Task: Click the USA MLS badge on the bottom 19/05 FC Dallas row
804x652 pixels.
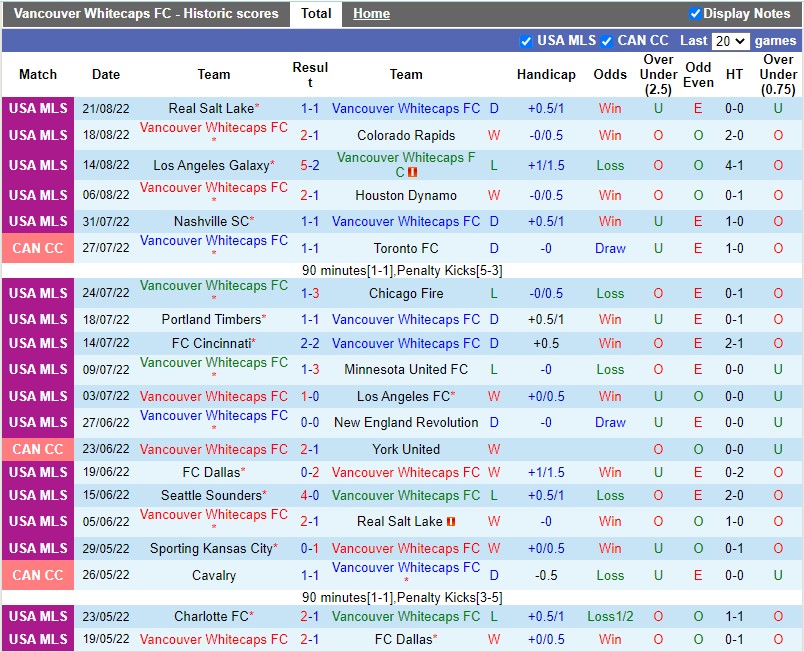Action: pos(37,639)
